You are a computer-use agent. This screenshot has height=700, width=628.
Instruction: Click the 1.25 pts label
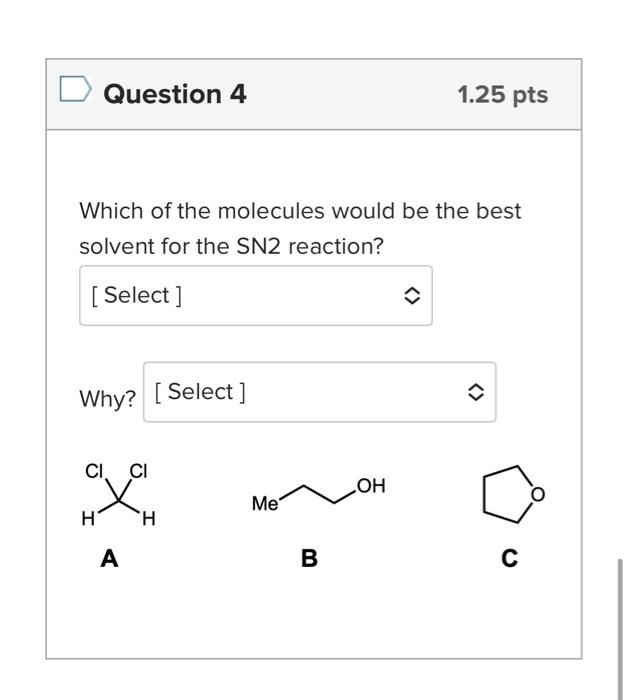(x=503, y=95)
